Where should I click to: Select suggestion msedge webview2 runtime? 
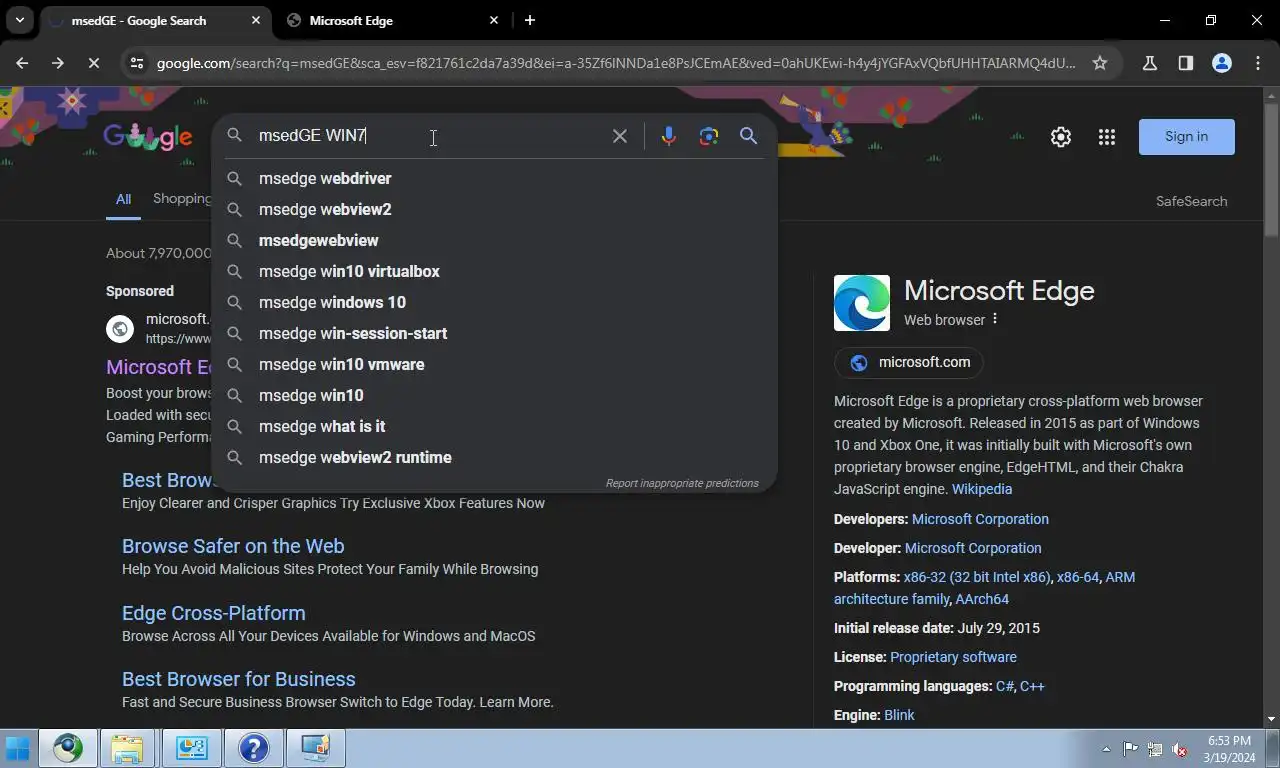(494, 457)
